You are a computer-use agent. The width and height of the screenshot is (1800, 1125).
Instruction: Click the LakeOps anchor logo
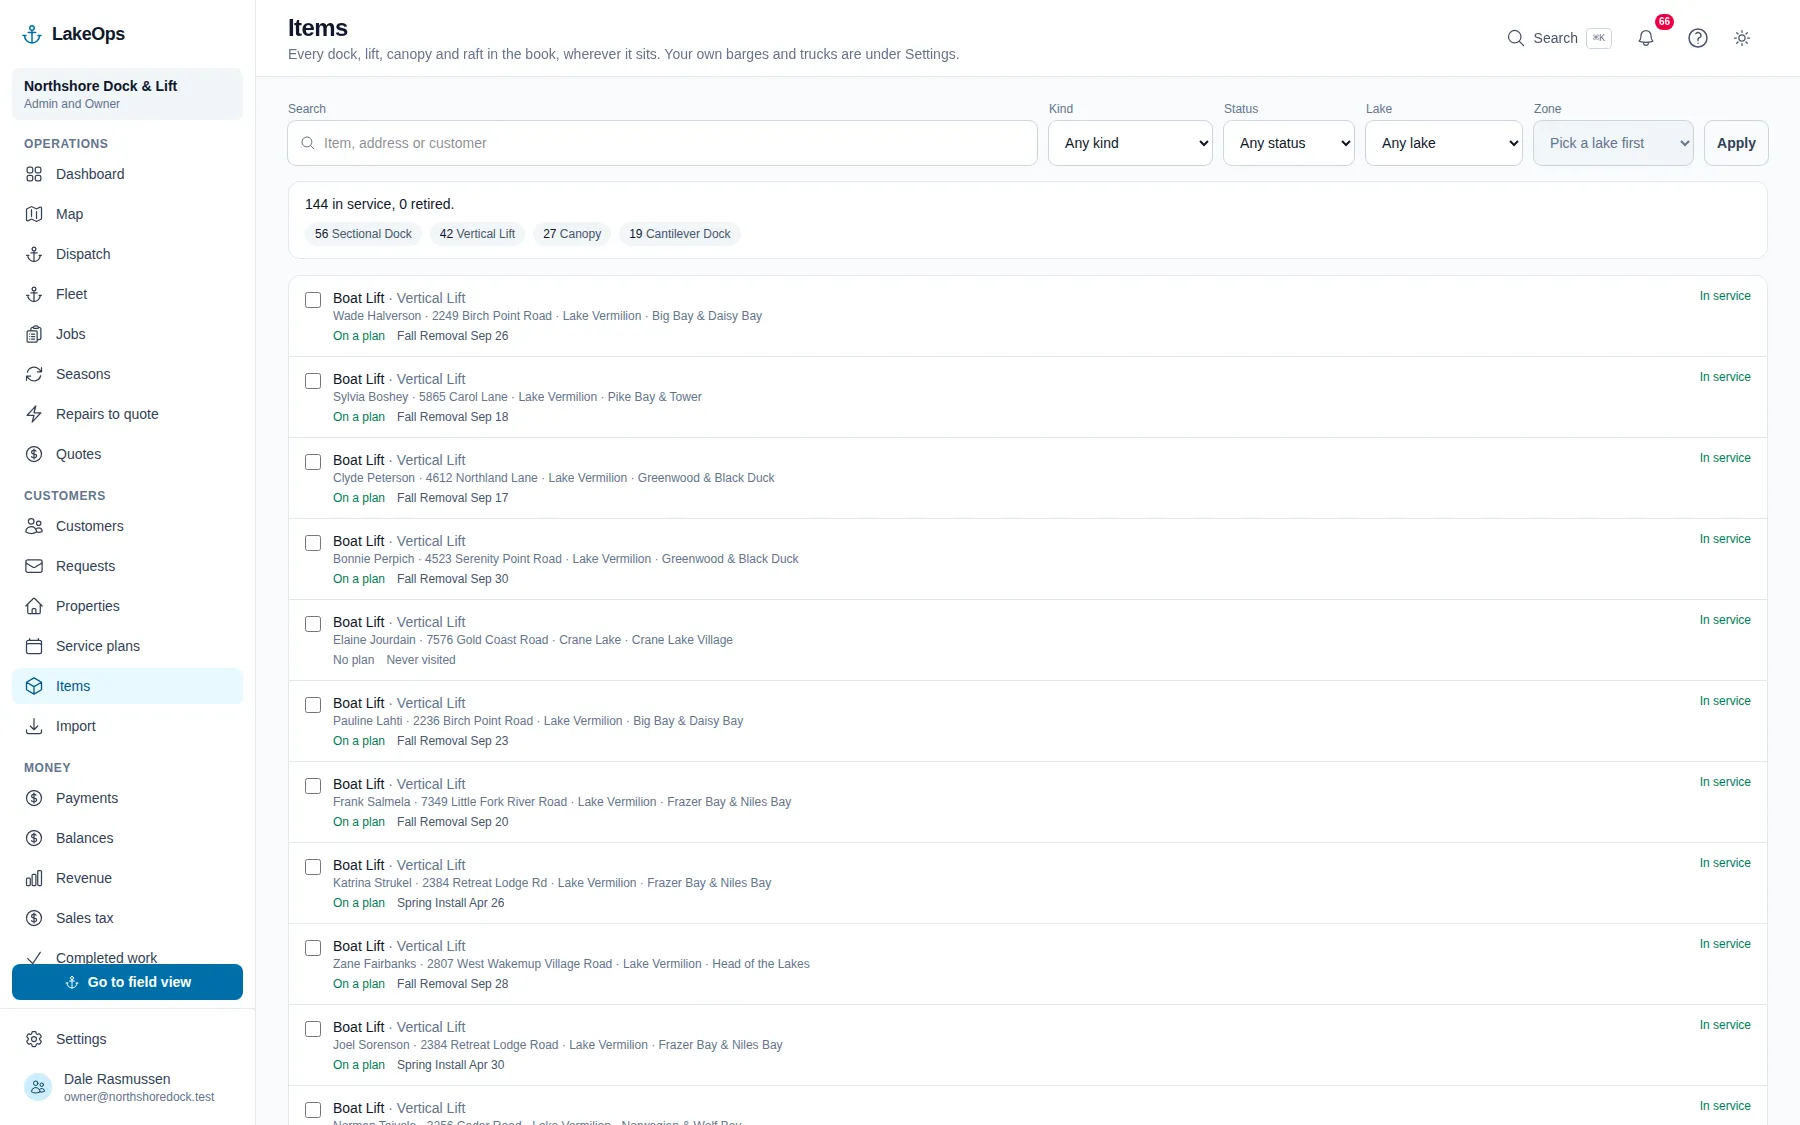32,34
